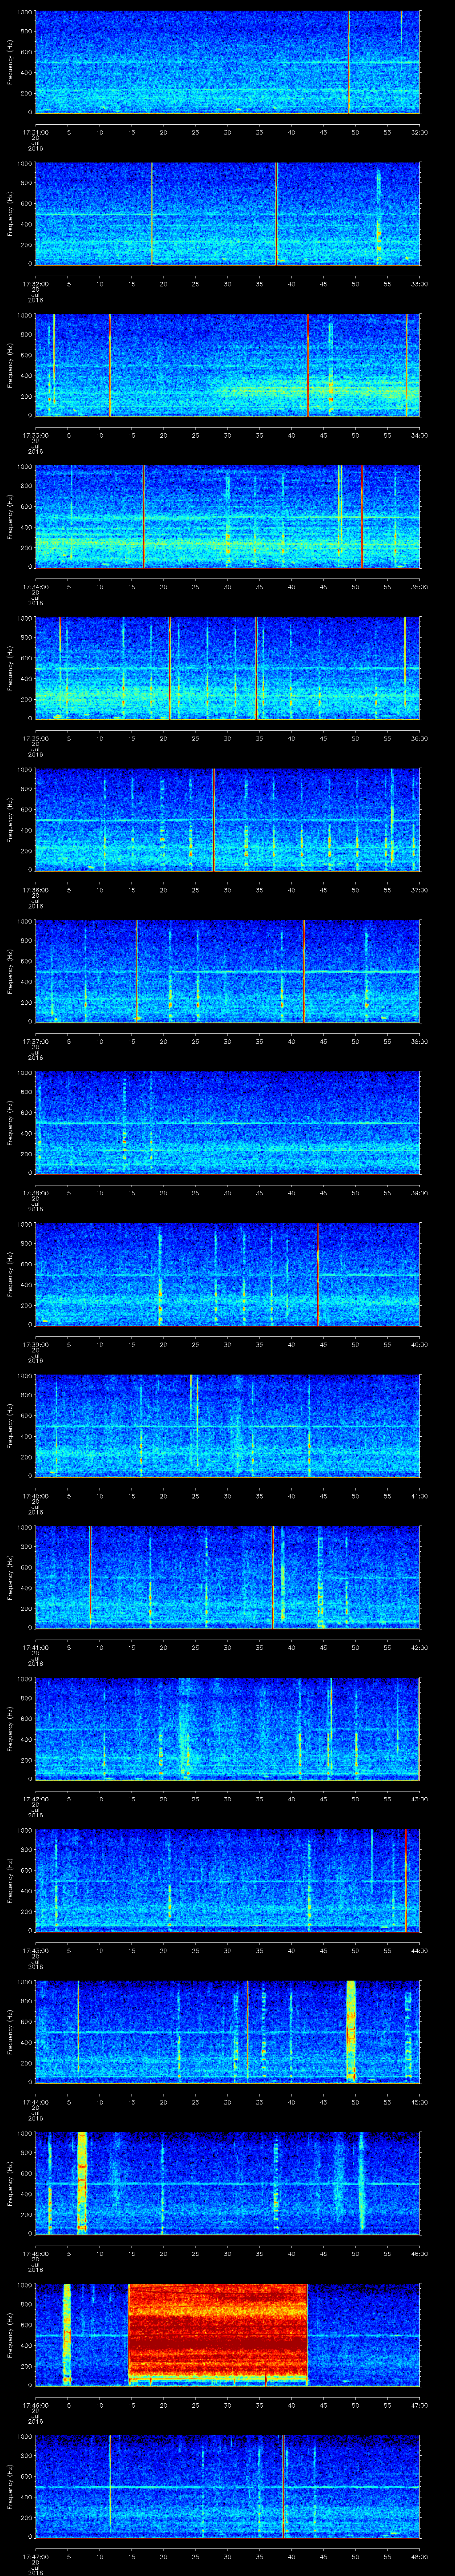The height and width of the screenshot is (2576, 455).
Task: Open the spectrogram panel starting at 17:32:00
Action: (228, 214)
